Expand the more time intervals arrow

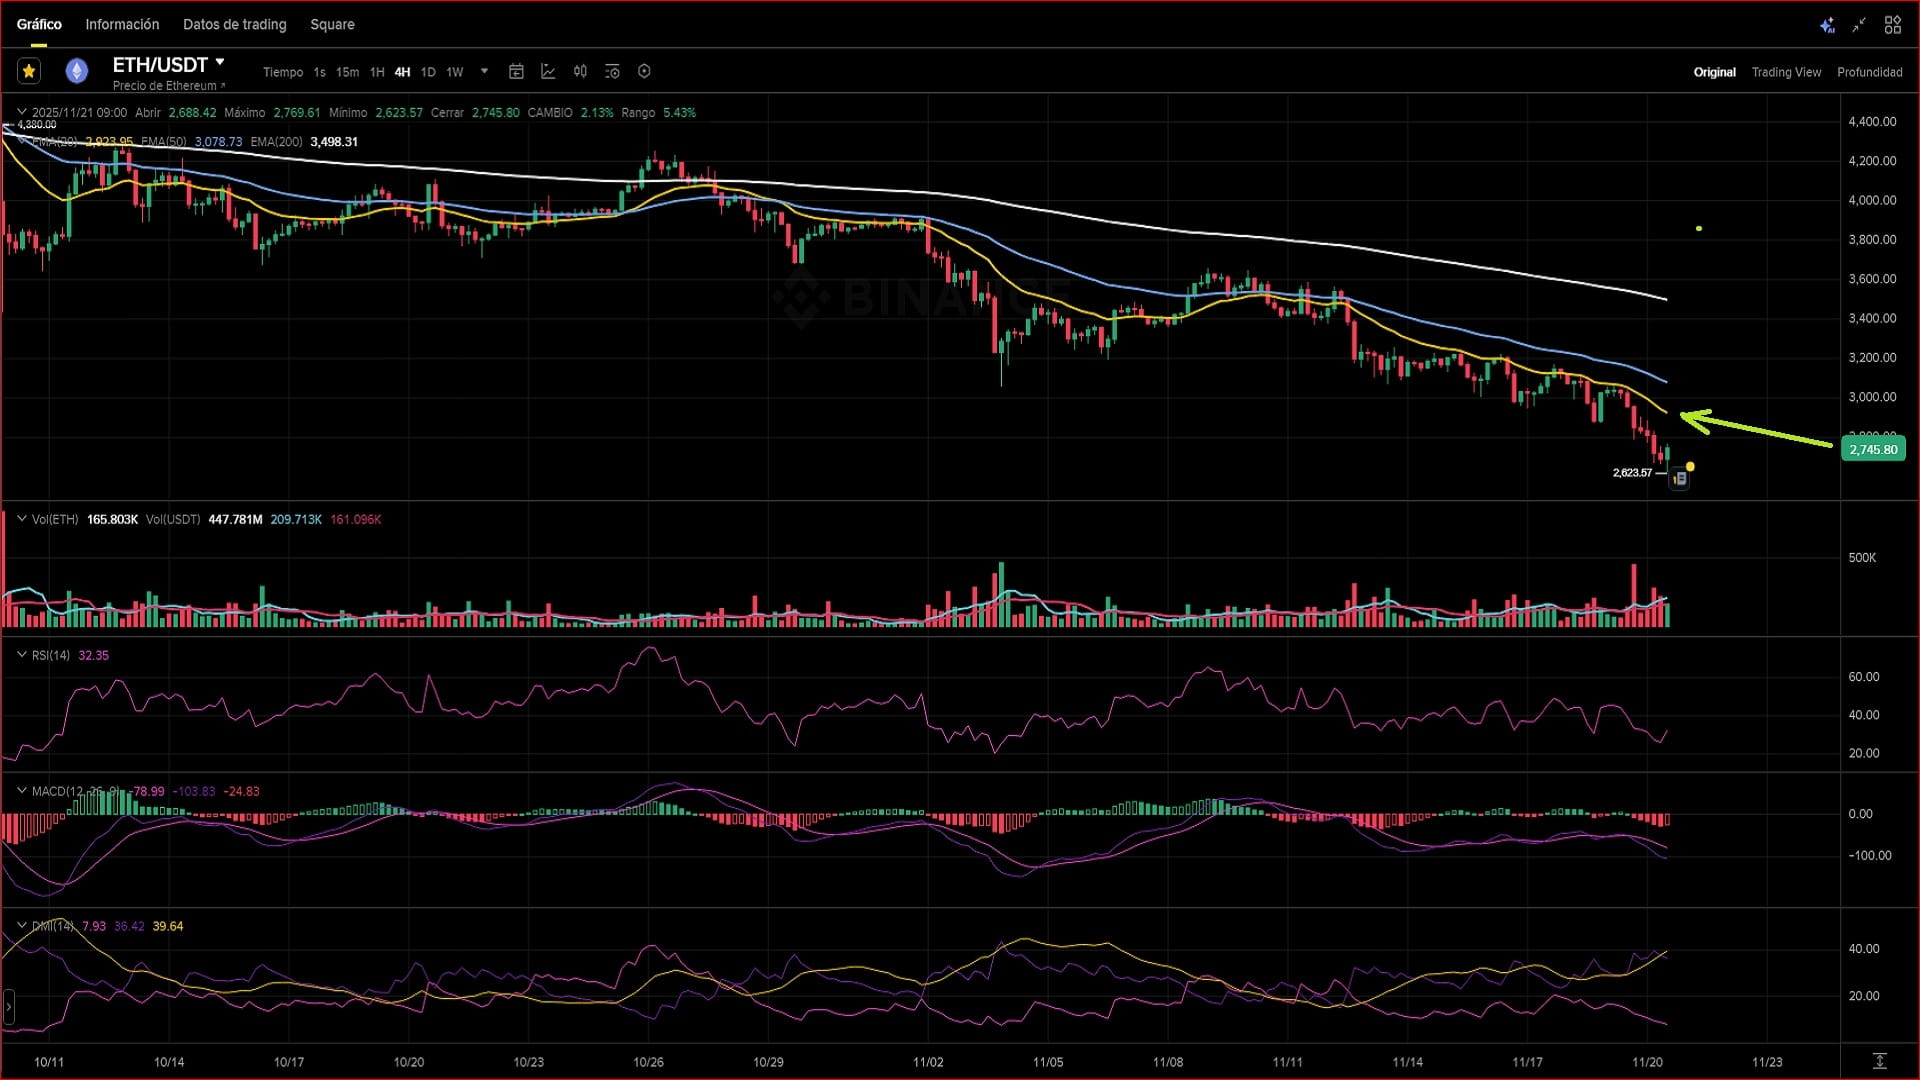click(484, 71)
